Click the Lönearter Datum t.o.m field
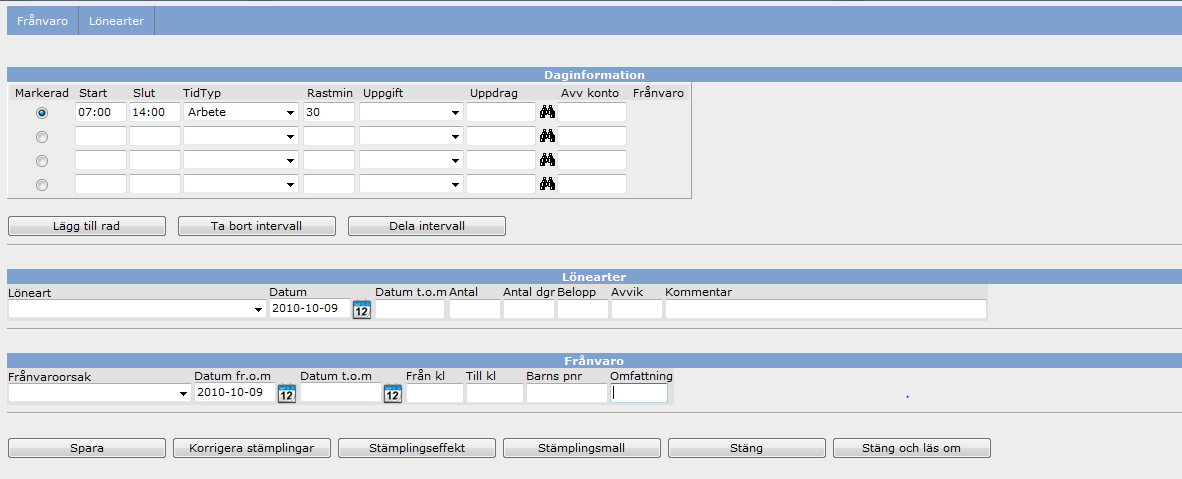Viewport: 1182px width, 479px height. pos(410,309)
